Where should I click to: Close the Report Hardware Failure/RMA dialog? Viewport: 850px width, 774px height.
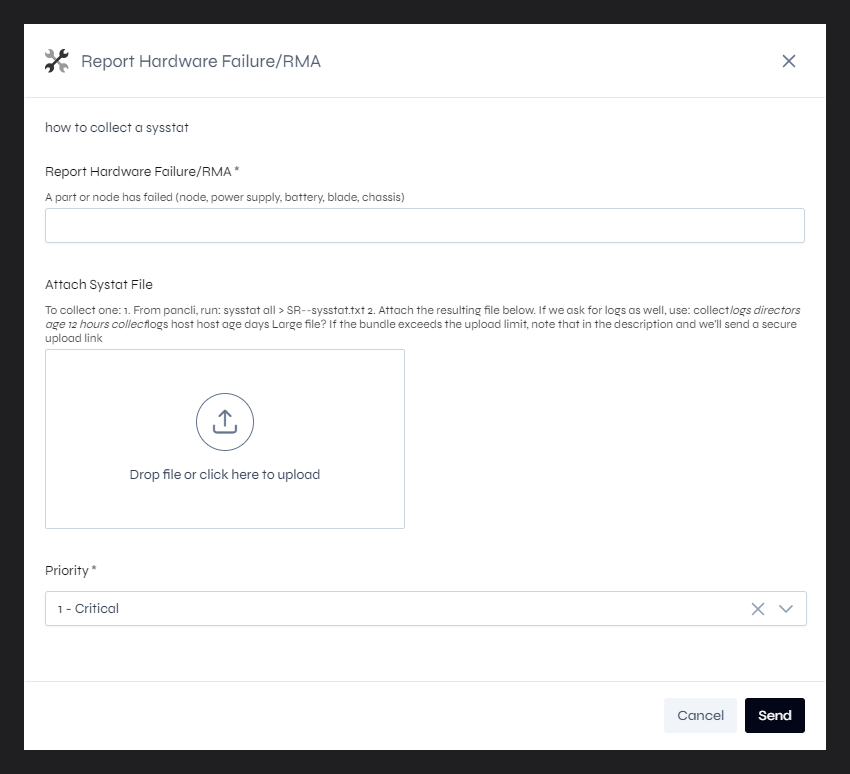(x=789, y=61)
